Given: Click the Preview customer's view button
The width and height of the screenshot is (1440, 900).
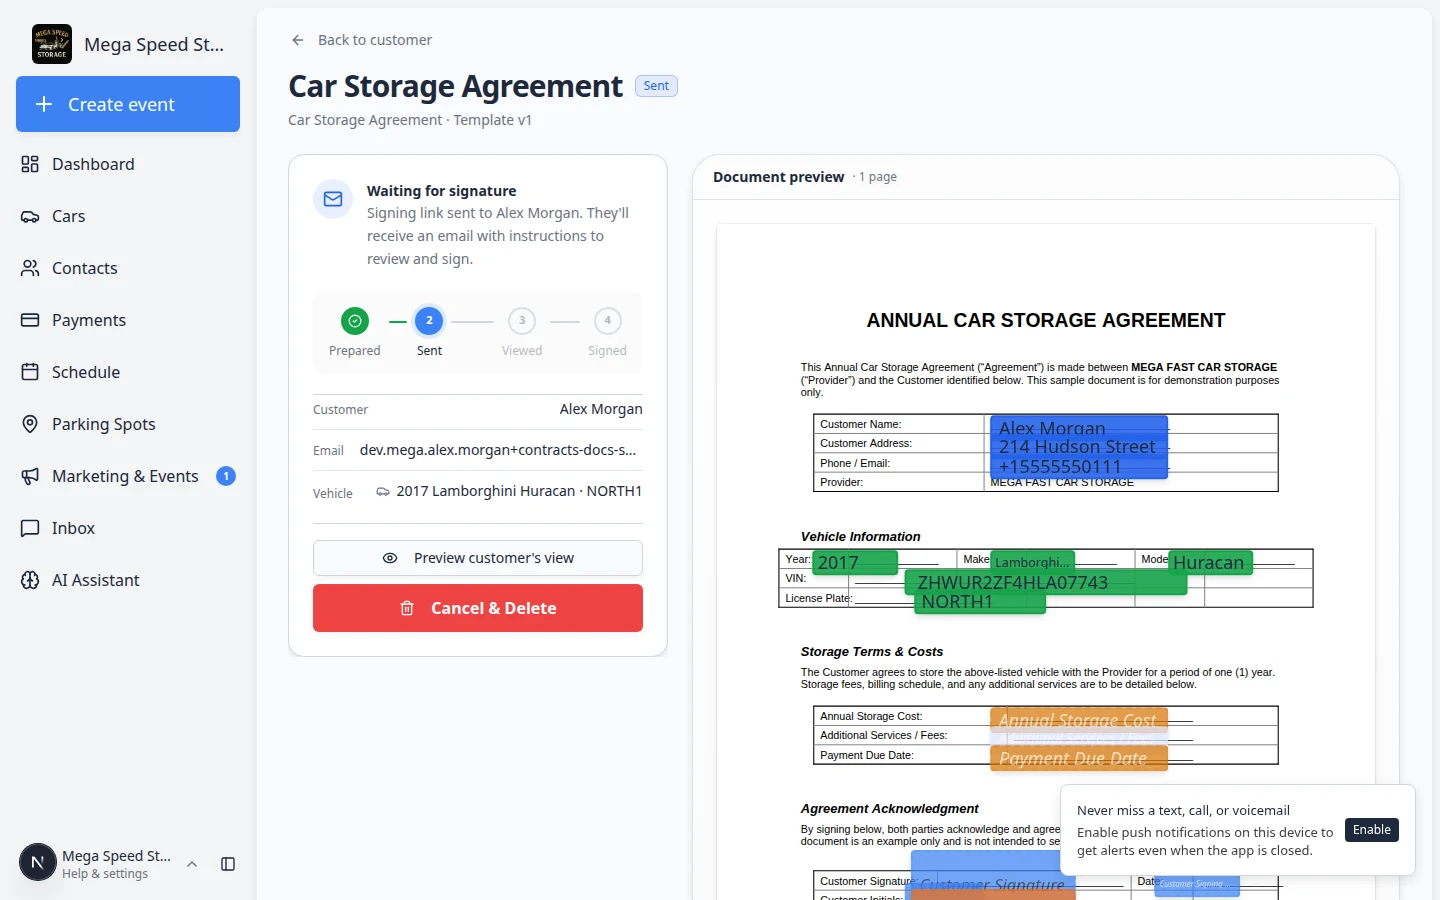Looking at the screenshot, I should (478, 558).
